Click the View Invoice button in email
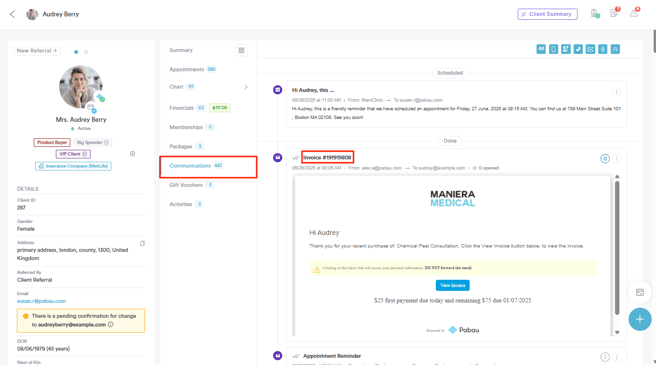This screenshot has height=365, width=656. (x=453, y=285)
